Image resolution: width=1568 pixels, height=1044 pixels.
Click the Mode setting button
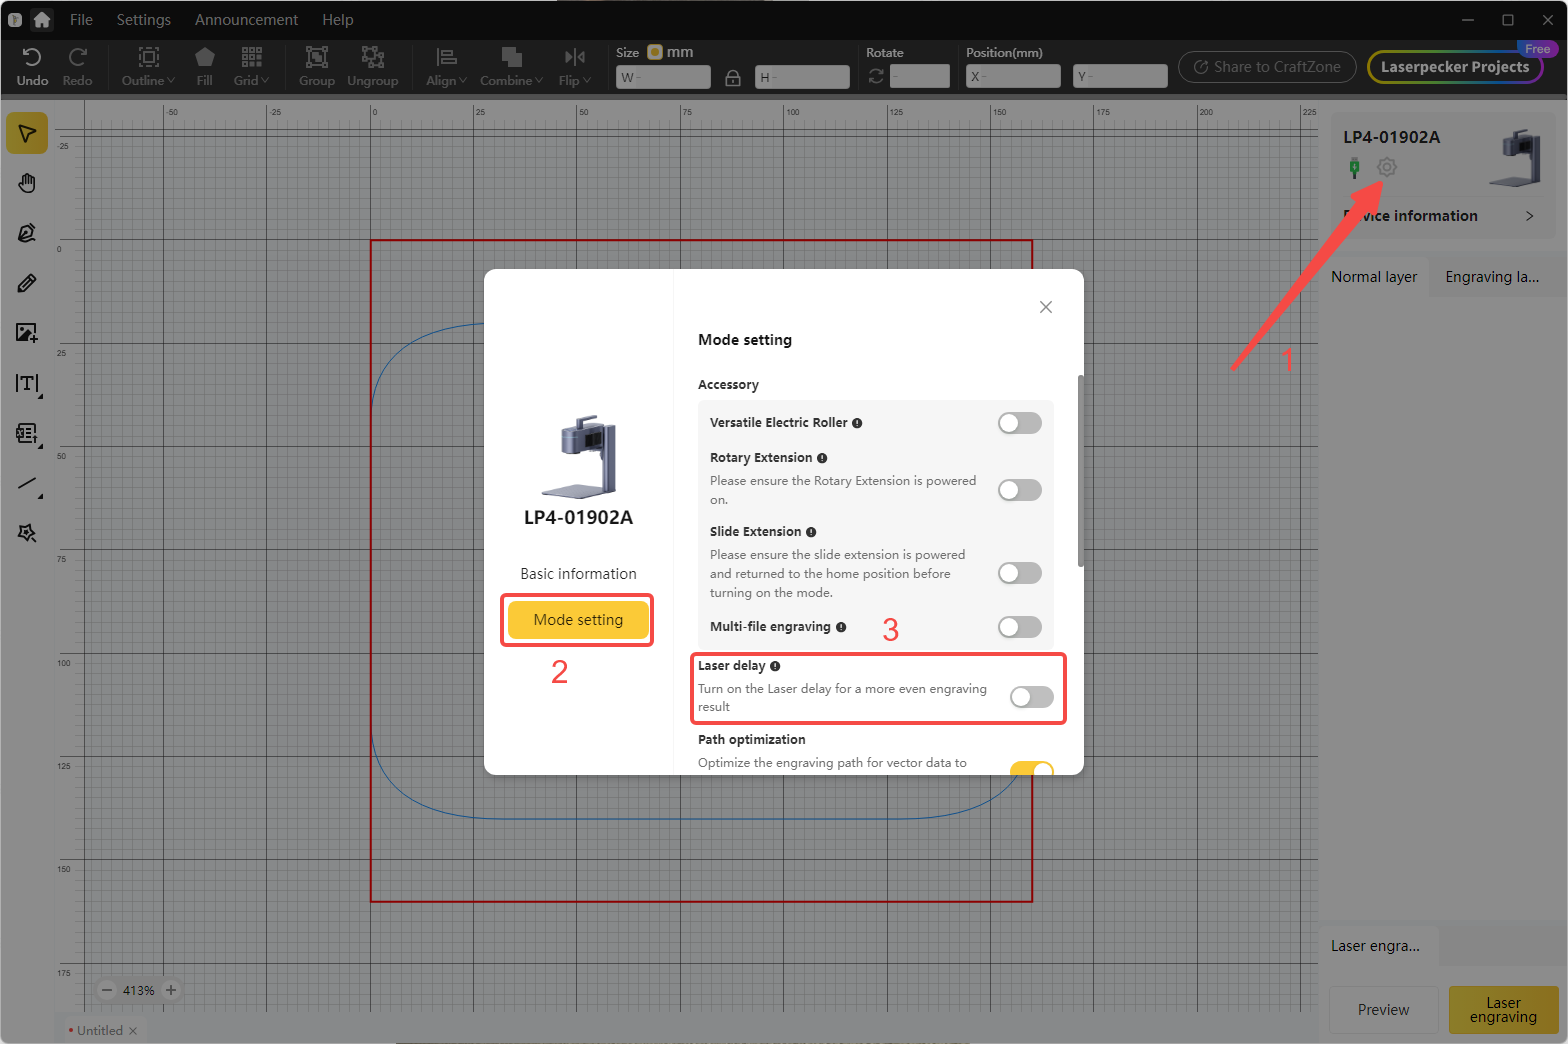[578, 620]
